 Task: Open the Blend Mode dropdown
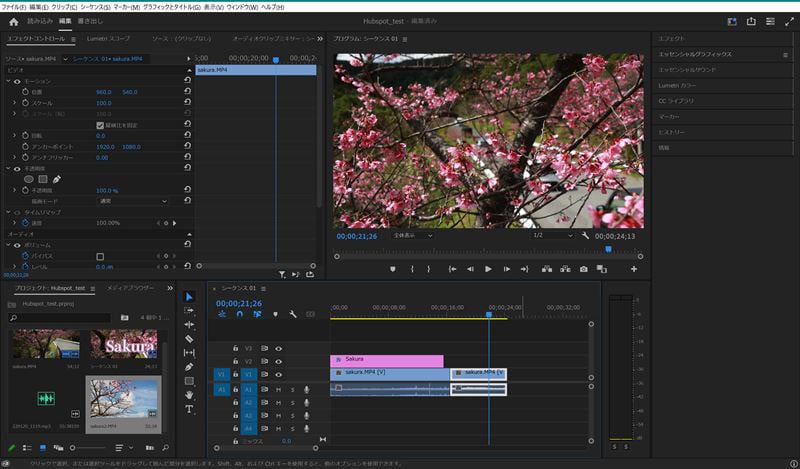(x=132, y=201)
